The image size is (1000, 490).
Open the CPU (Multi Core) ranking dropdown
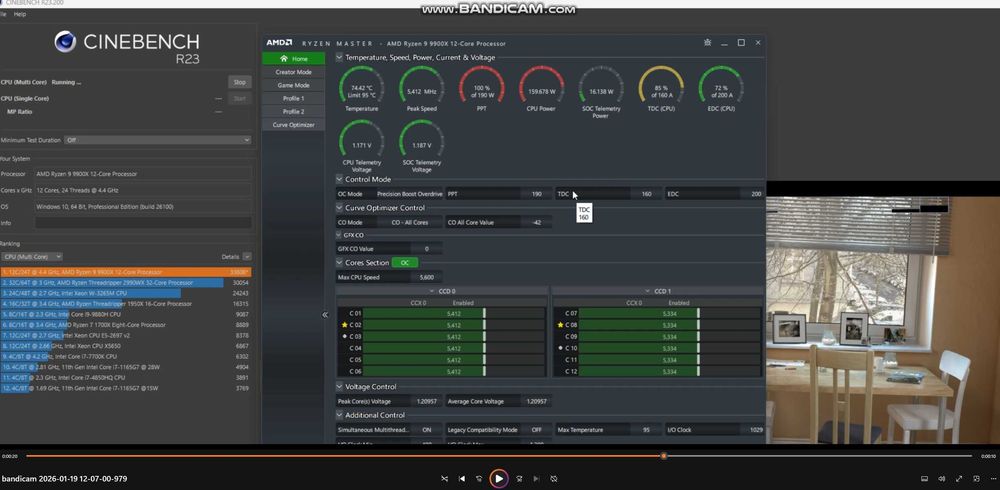[x=32, y=256]
